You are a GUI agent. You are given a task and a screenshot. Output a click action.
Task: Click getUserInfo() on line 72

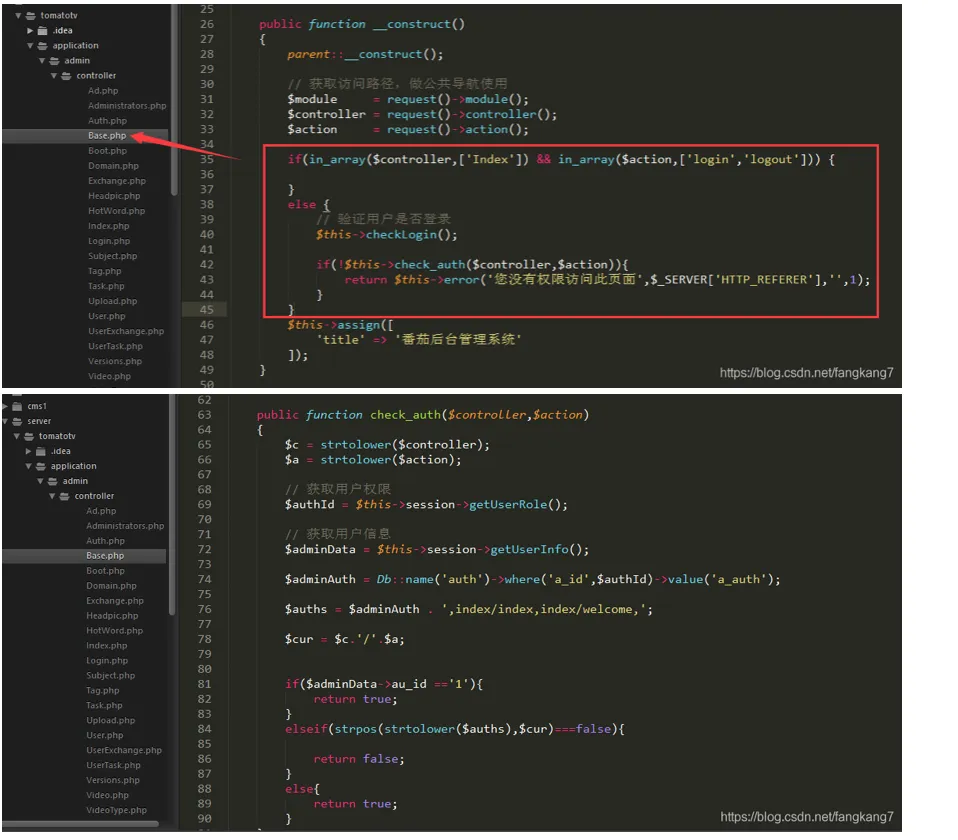[539, 549]
